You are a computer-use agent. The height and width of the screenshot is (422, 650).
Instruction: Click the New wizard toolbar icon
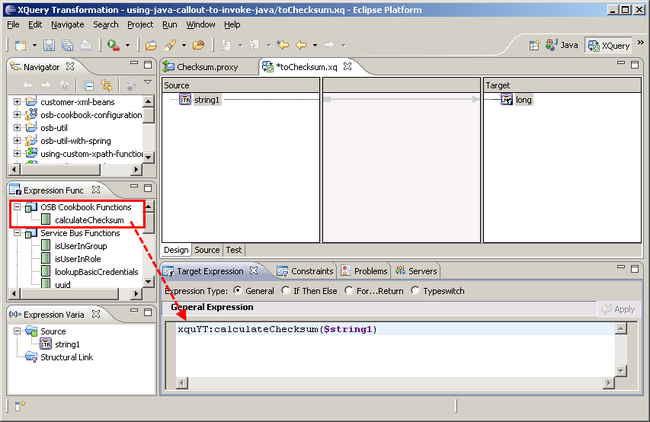pyautogui.click(x=21, y=45)
